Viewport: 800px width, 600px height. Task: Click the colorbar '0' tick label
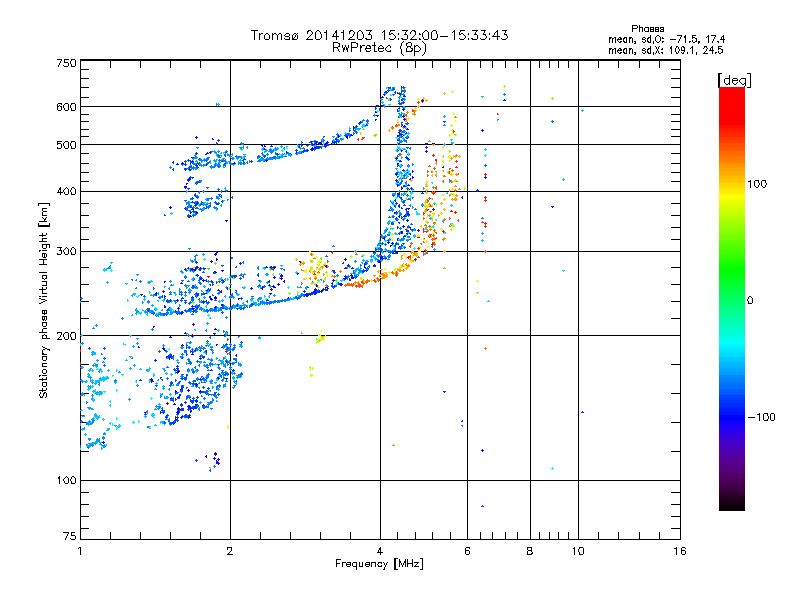(x=750, y=301)
